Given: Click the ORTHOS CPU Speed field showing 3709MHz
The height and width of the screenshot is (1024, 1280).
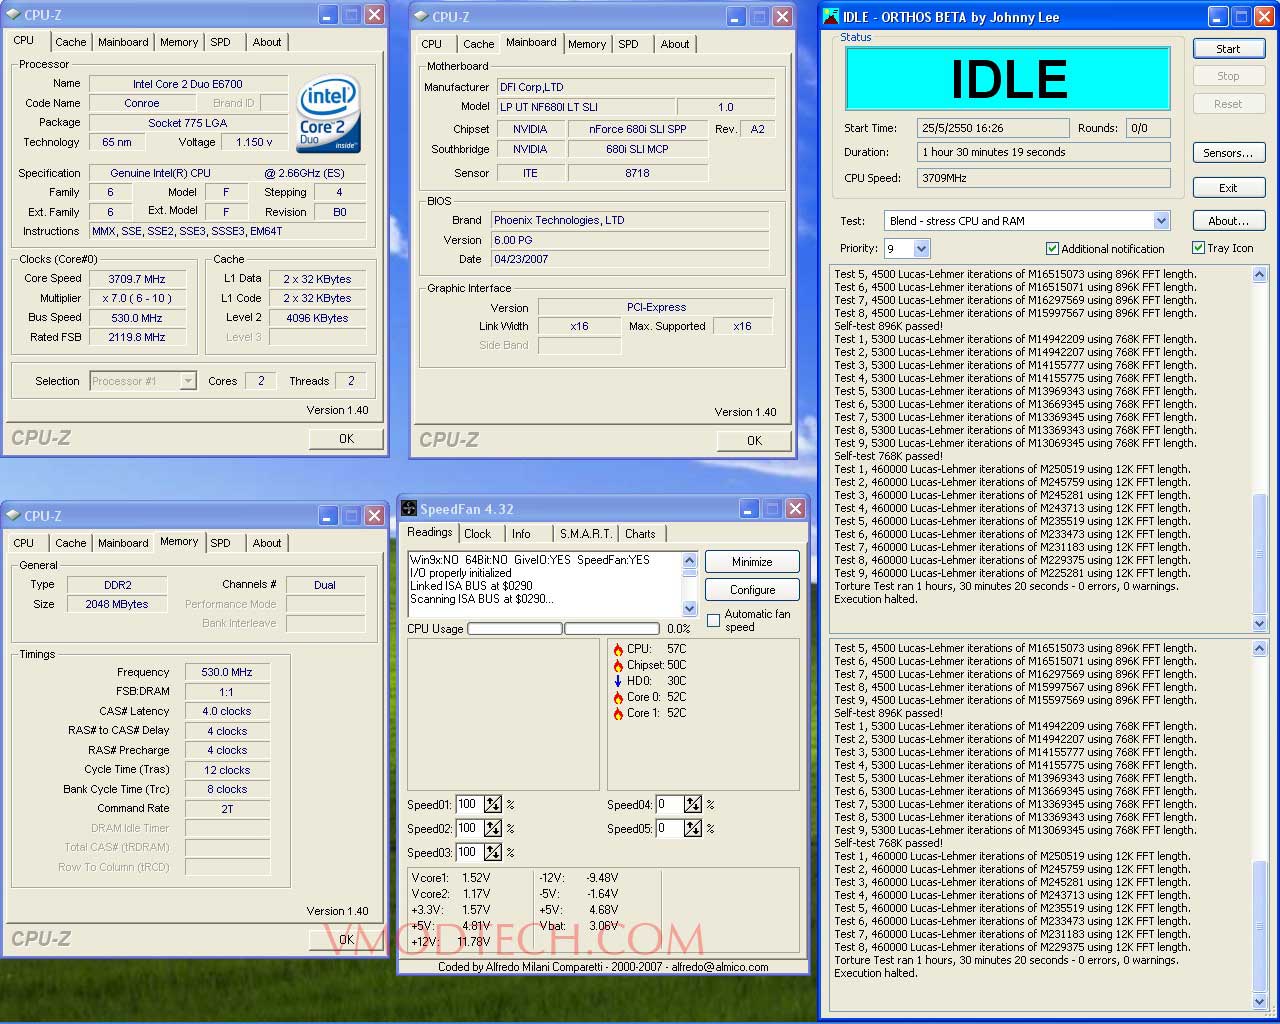Looking at the screenshot, I should point(1044,178).
